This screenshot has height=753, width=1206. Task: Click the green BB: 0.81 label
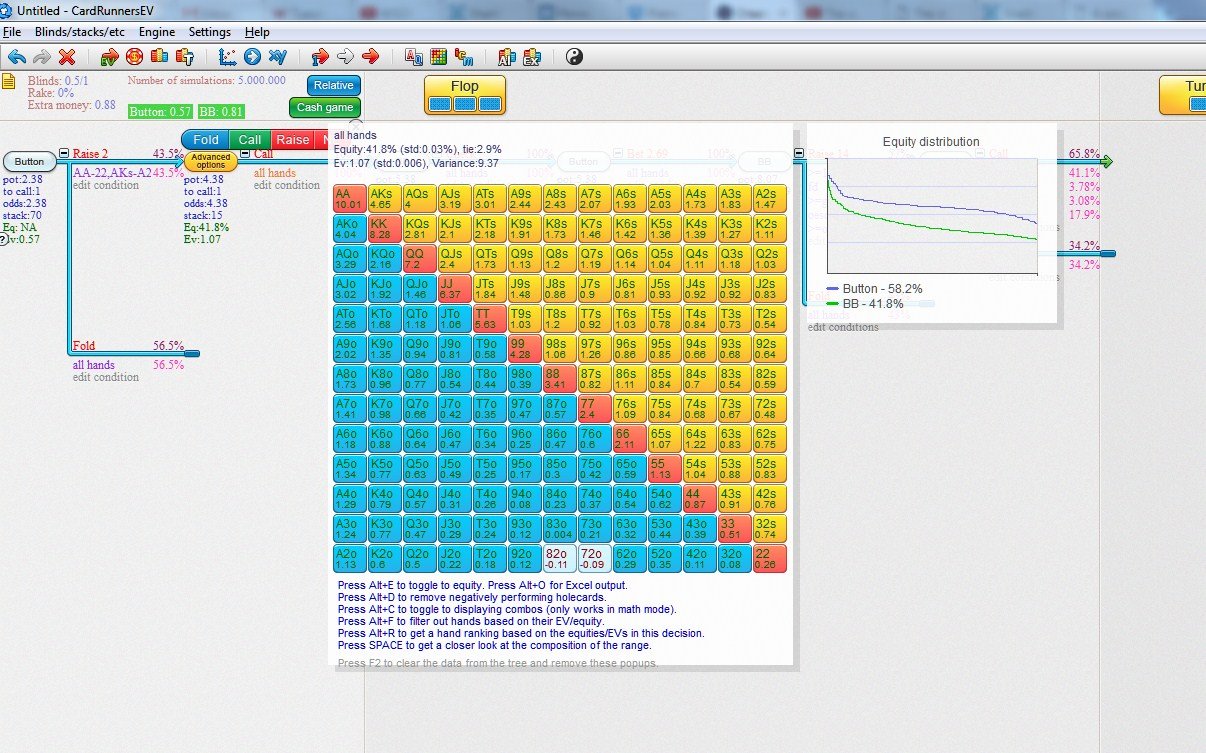tap(222, 112)
